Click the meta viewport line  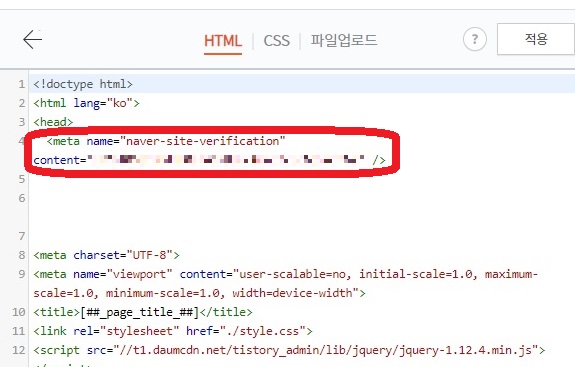[x=285, y=274]
